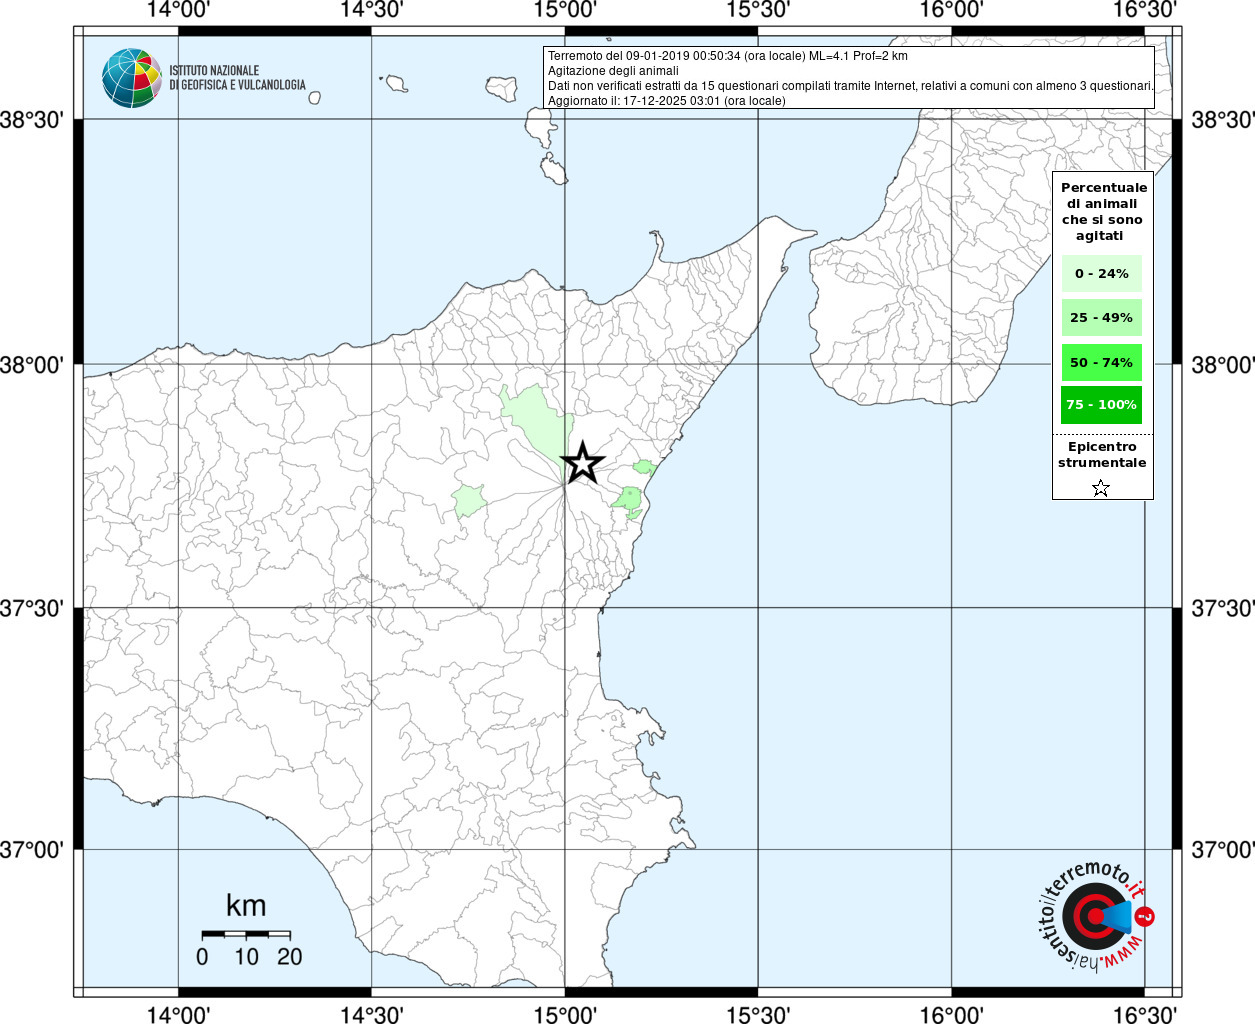Click the top axis label 14°30'

371,10
